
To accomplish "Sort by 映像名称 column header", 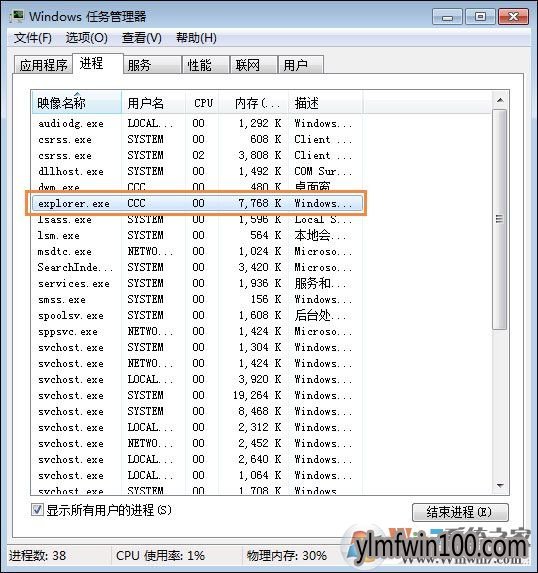I will 76,103.
